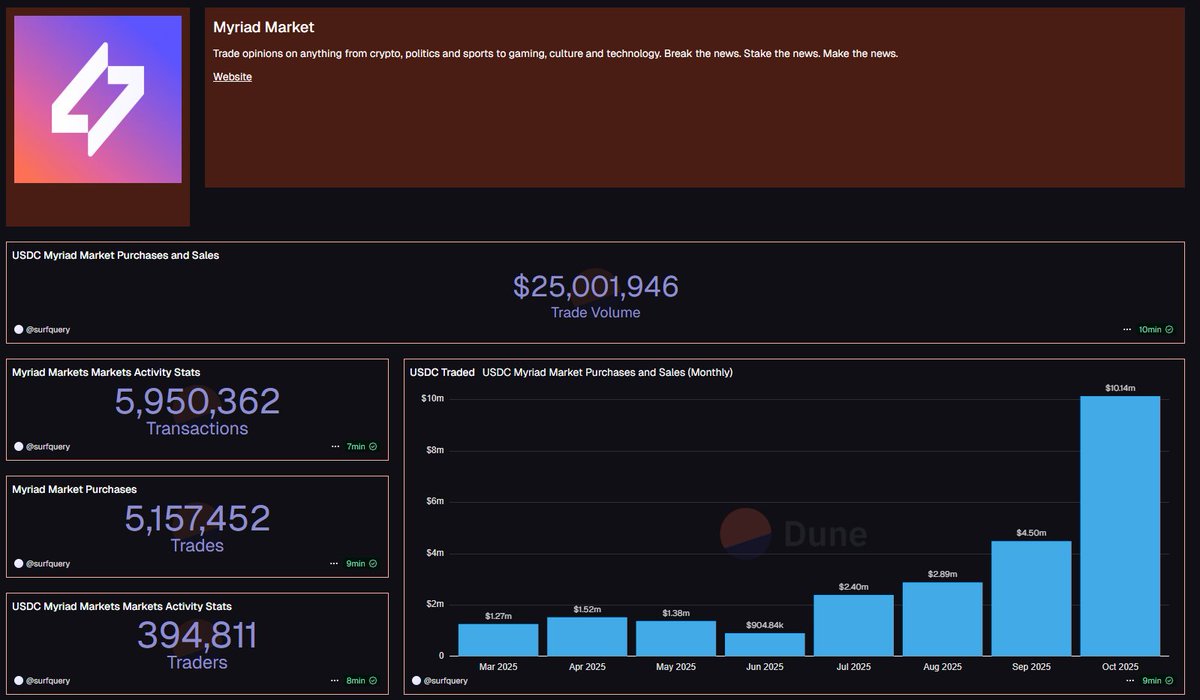This screenshot has height=700, width=1200.
Task: Open 'USDC Myriad Markets Markets Activity Stats' title
Action: [x=121, y=606]
